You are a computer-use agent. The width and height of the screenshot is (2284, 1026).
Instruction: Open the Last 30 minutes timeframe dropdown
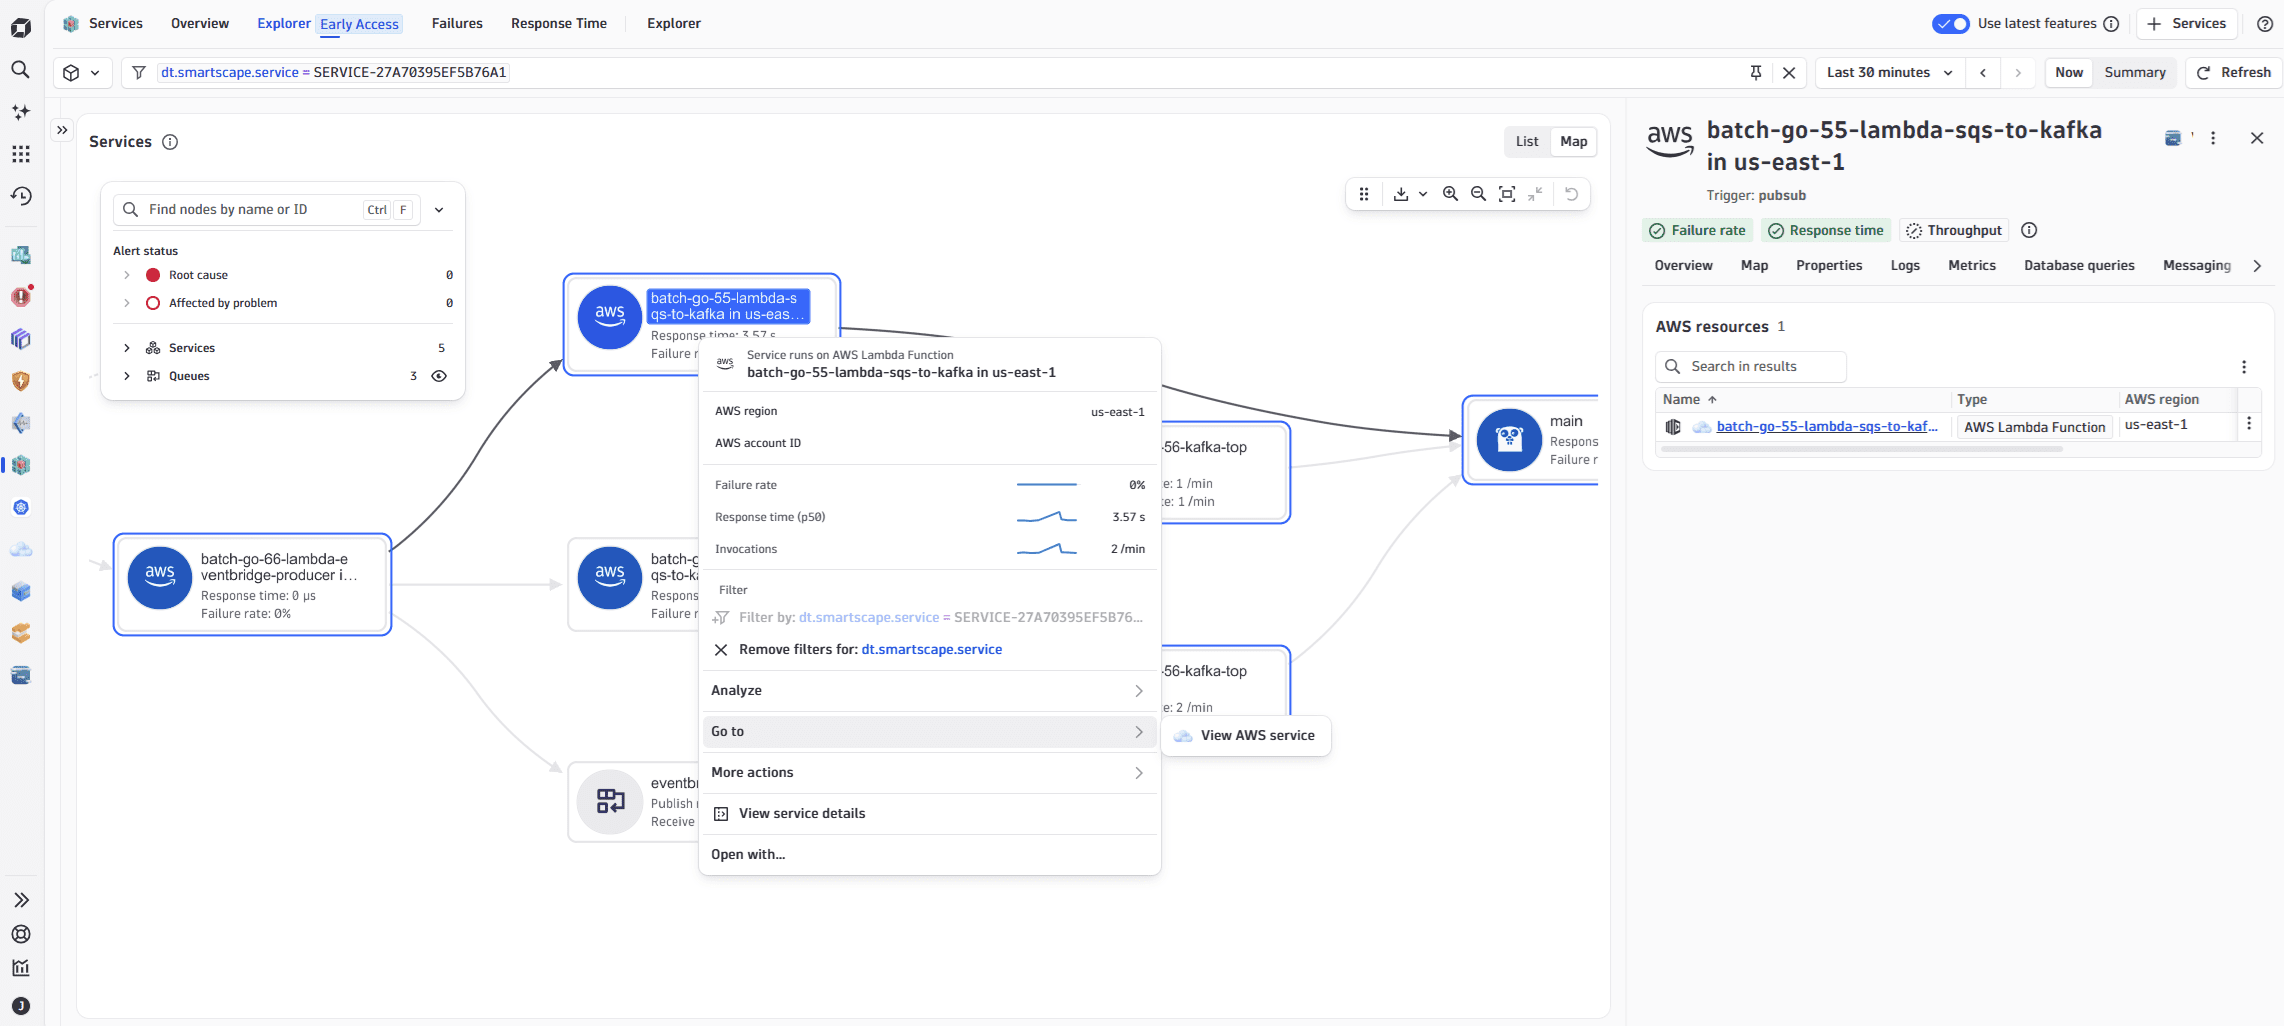(1889, 72)
